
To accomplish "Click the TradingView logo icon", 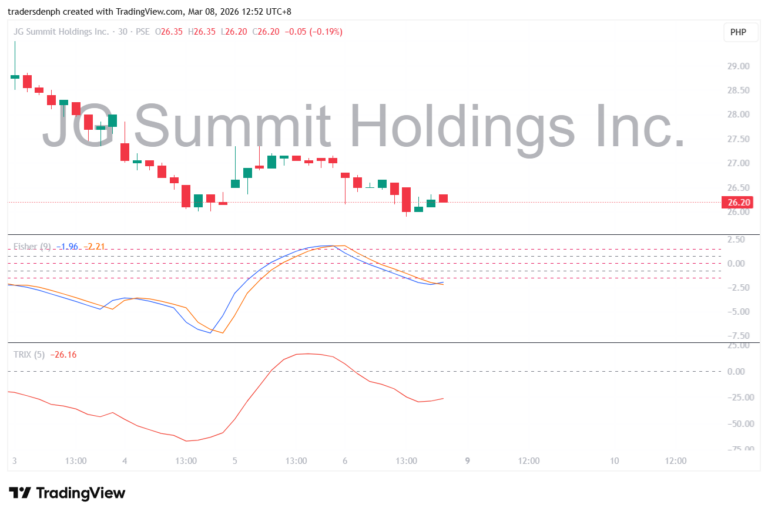I will click(20, 492).
